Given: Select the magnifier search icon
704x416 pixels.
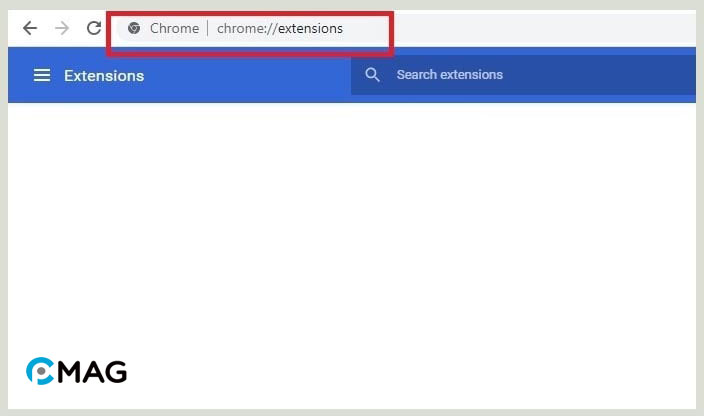Looking at the screenshot, I should click(x=372, y=75).
